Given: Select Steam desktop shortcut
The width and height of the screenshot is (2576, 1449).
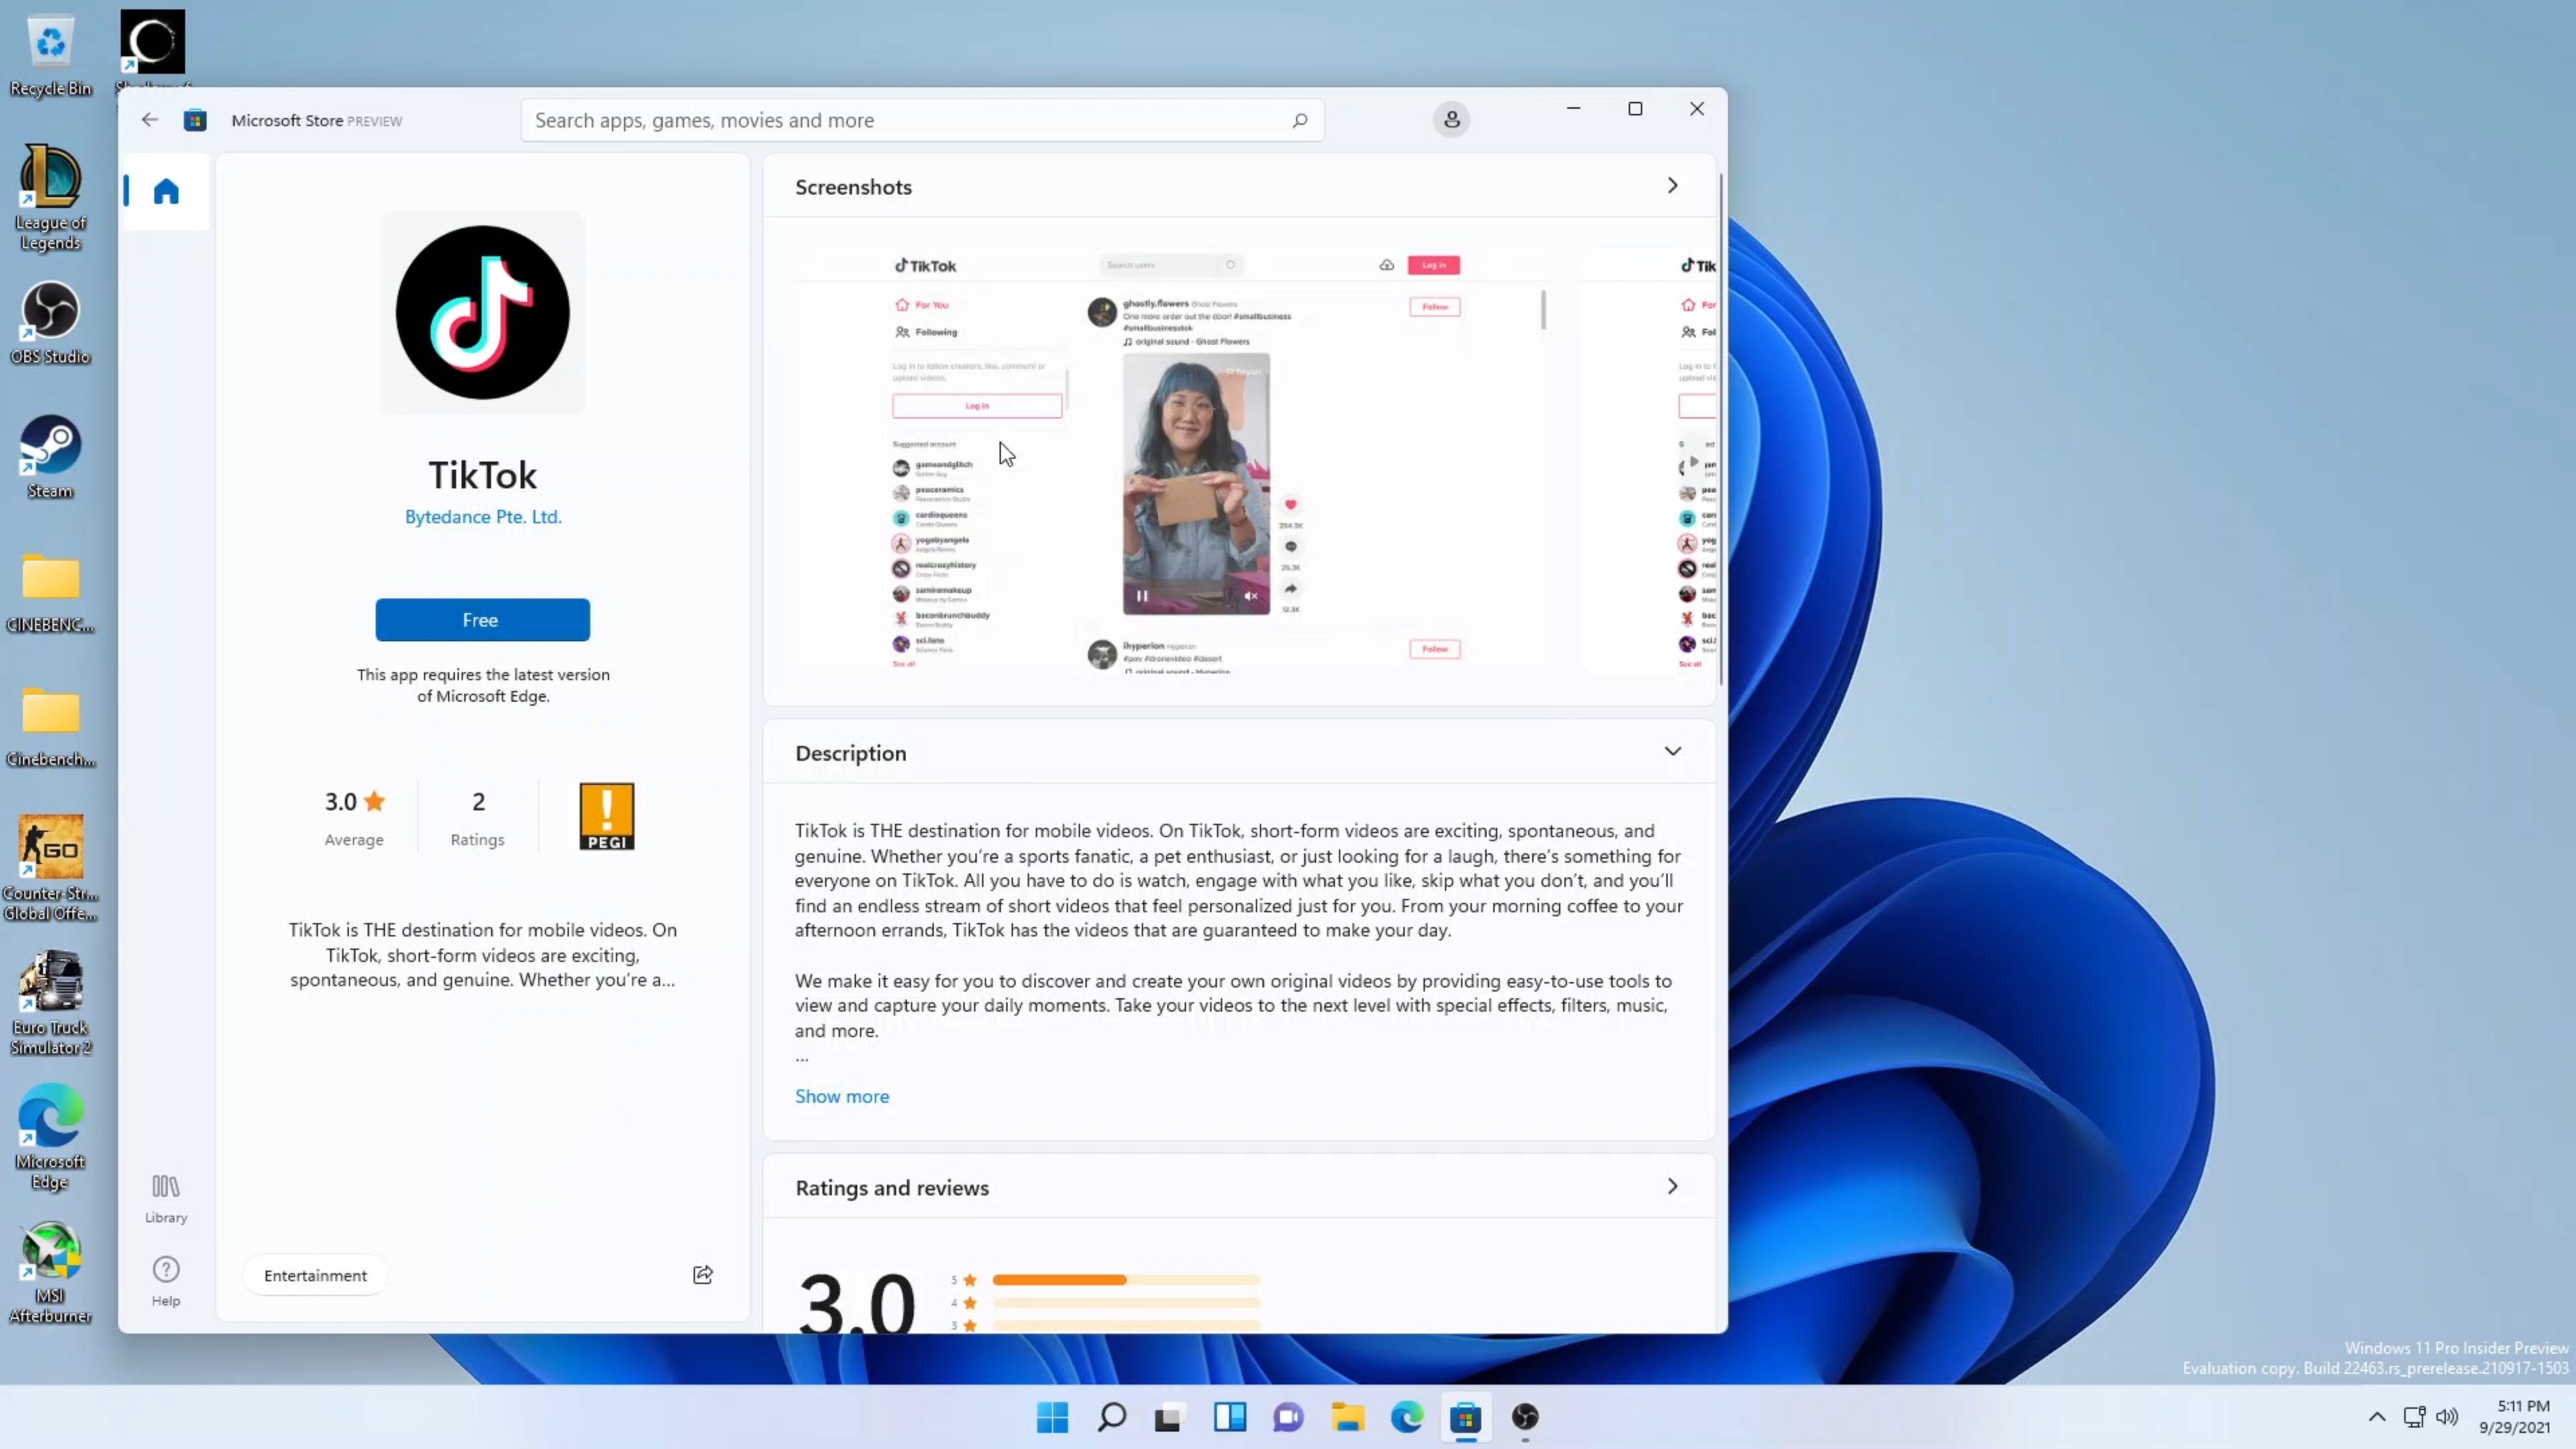Looking at the screenshot, I should pyautogui.click(x=50, y=457).
